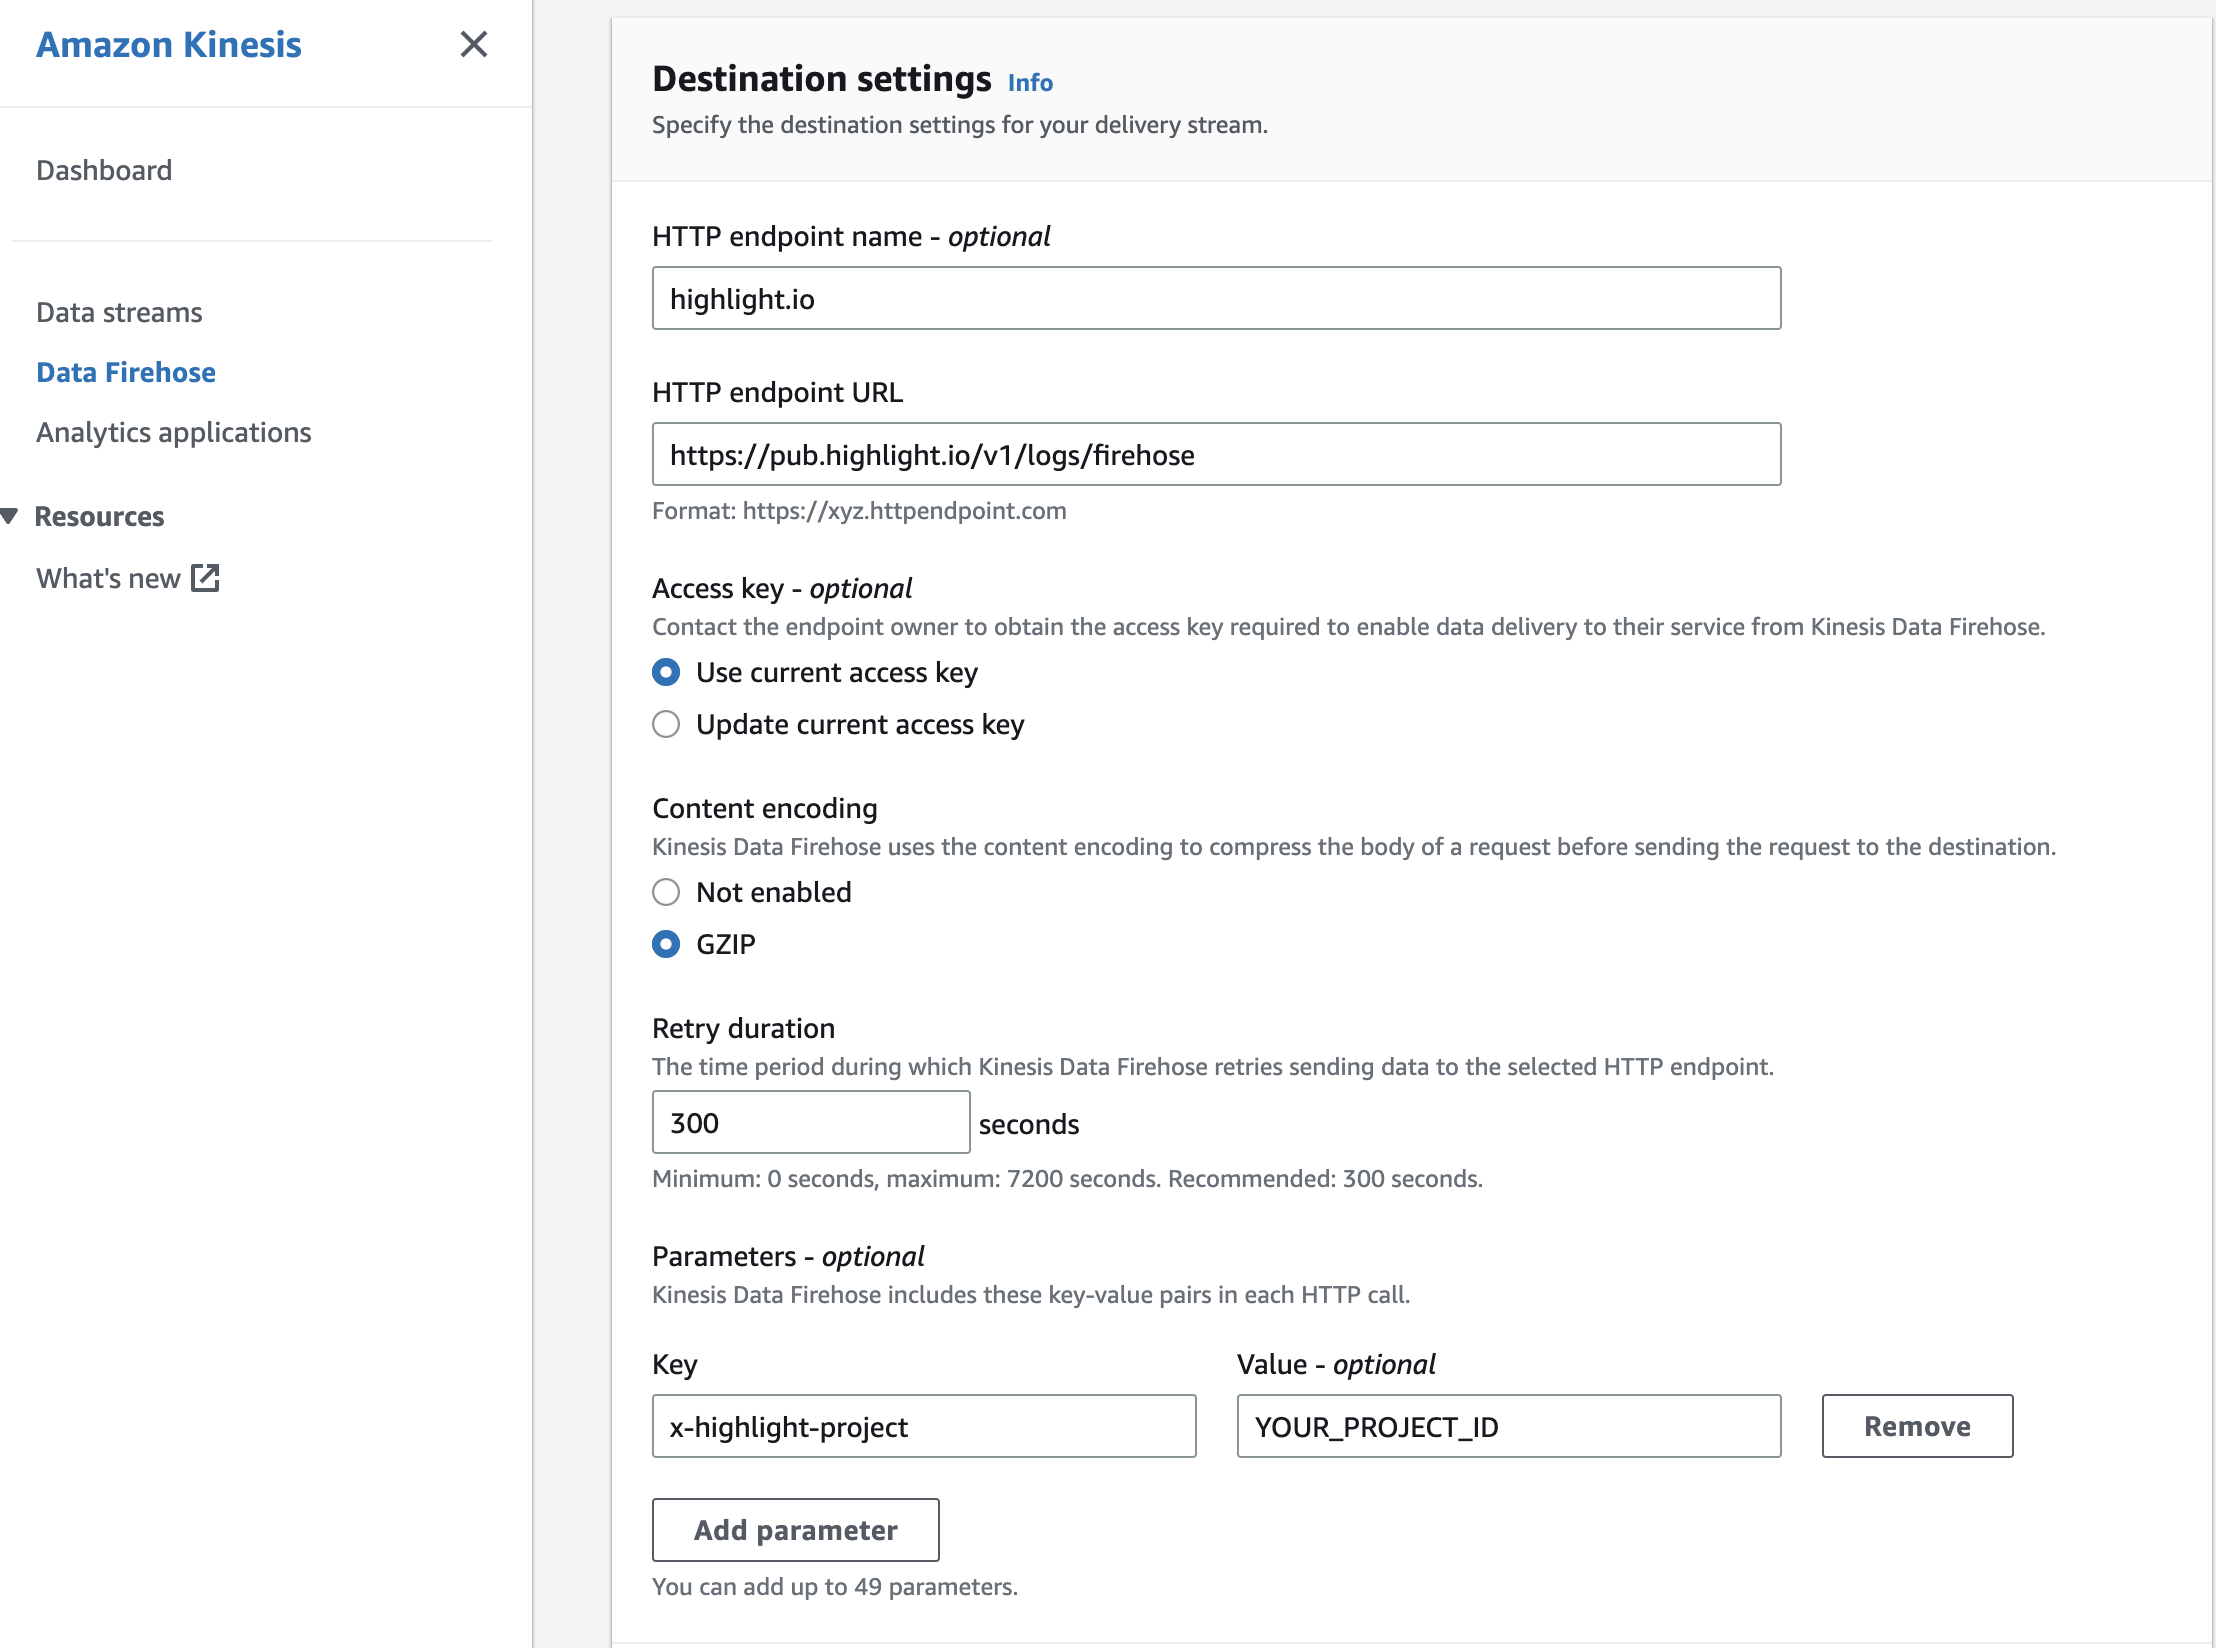The height and width of the screenshot is (1648, 2216).
Task: Open Analytics applications page
Action: (174, 432)
